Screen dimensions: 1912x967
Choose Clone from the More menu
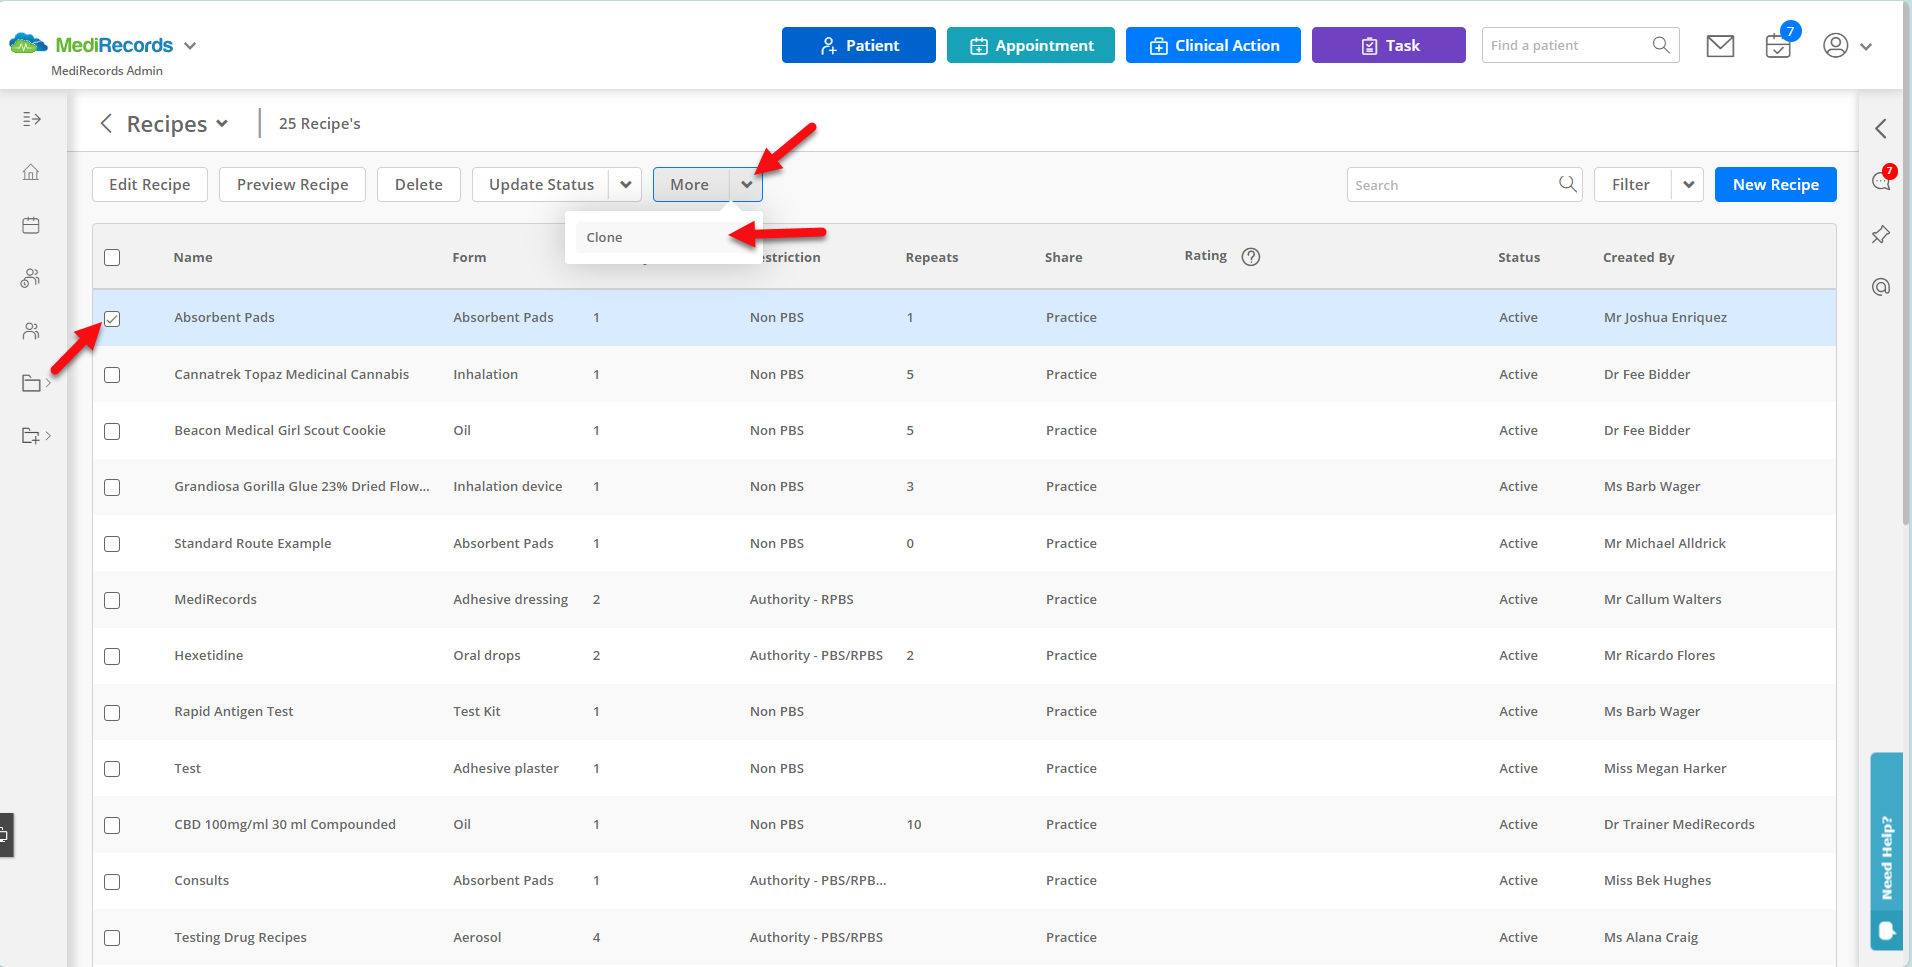pyautogui.click(x=663, y=237)
